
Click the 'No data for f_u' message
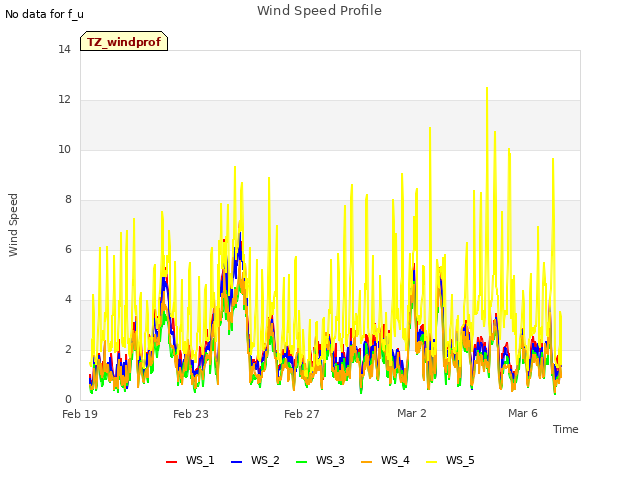(44, 14)
